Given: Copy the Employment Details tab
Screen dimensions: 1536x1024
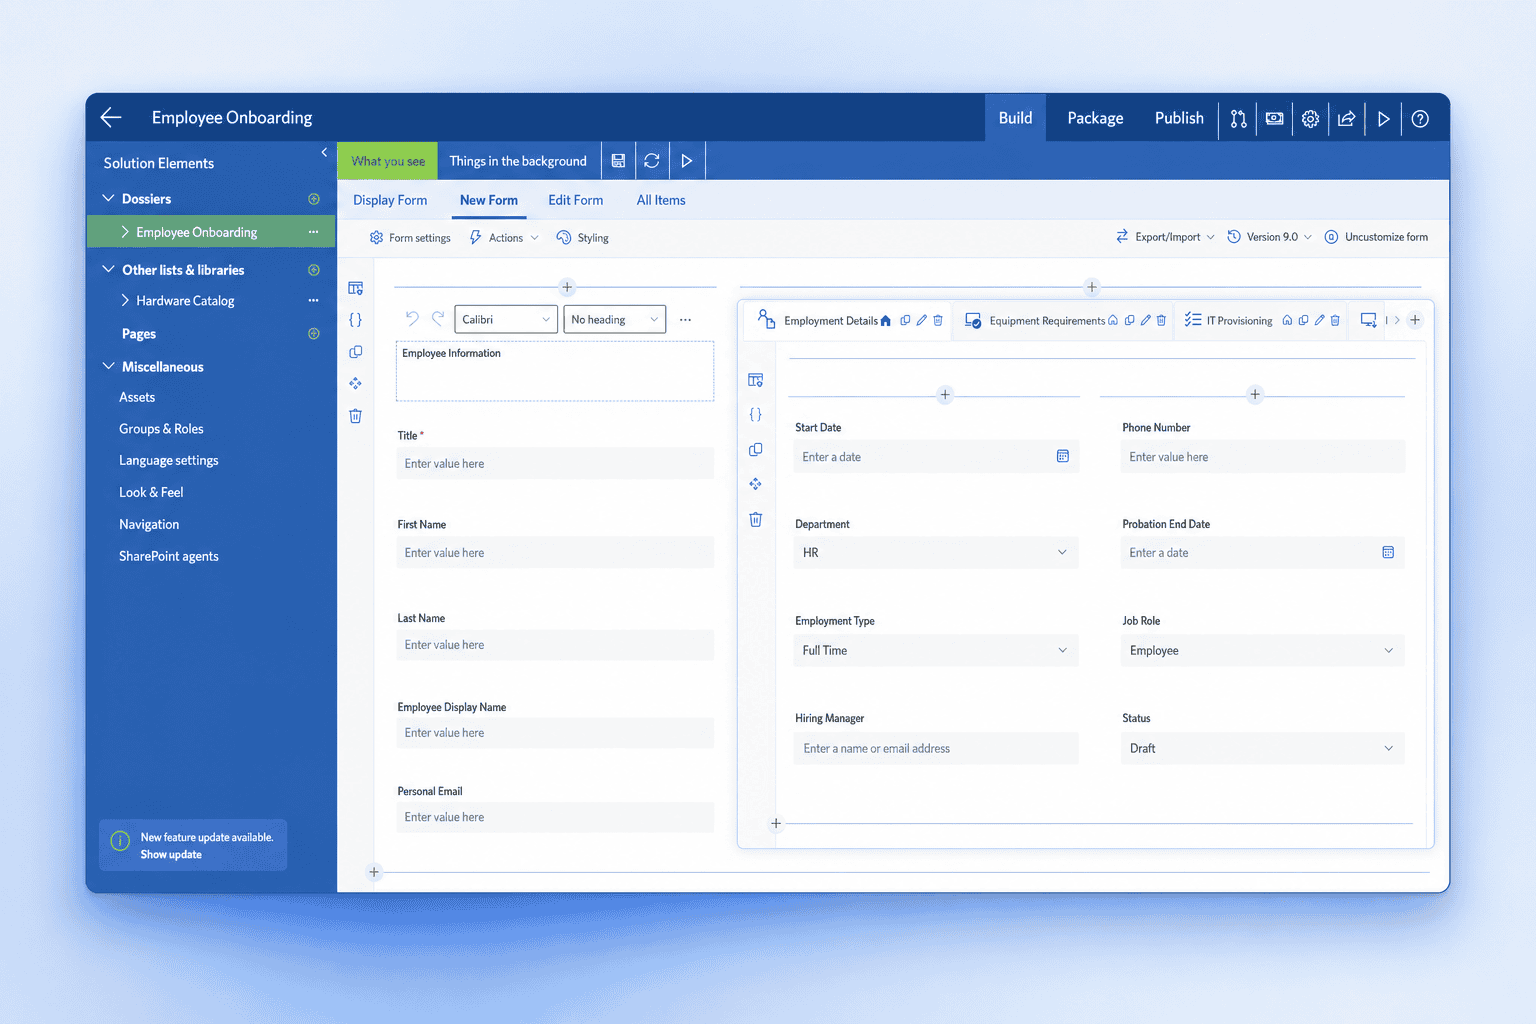Looking at the screenshot, I should coord(905,320).
